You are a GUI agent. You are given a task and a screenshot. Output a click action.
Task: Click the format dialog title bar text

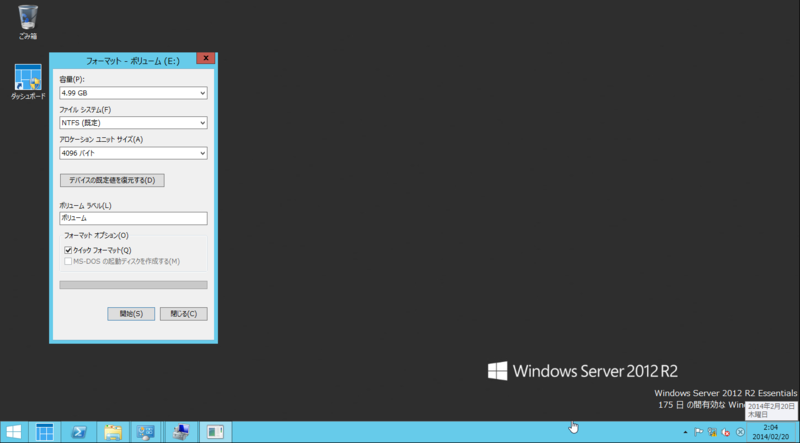[x=133, y=61]
